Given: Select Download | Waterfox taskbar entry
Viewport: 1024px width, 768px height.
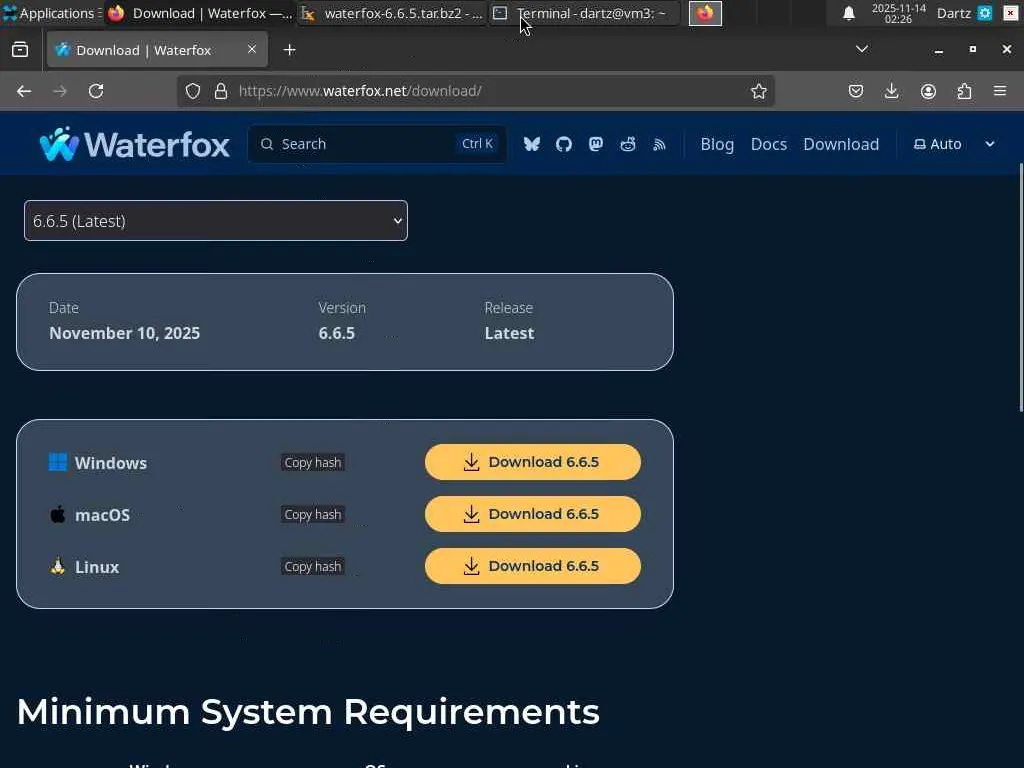Looking at the screenshot, I should (200, 13).
